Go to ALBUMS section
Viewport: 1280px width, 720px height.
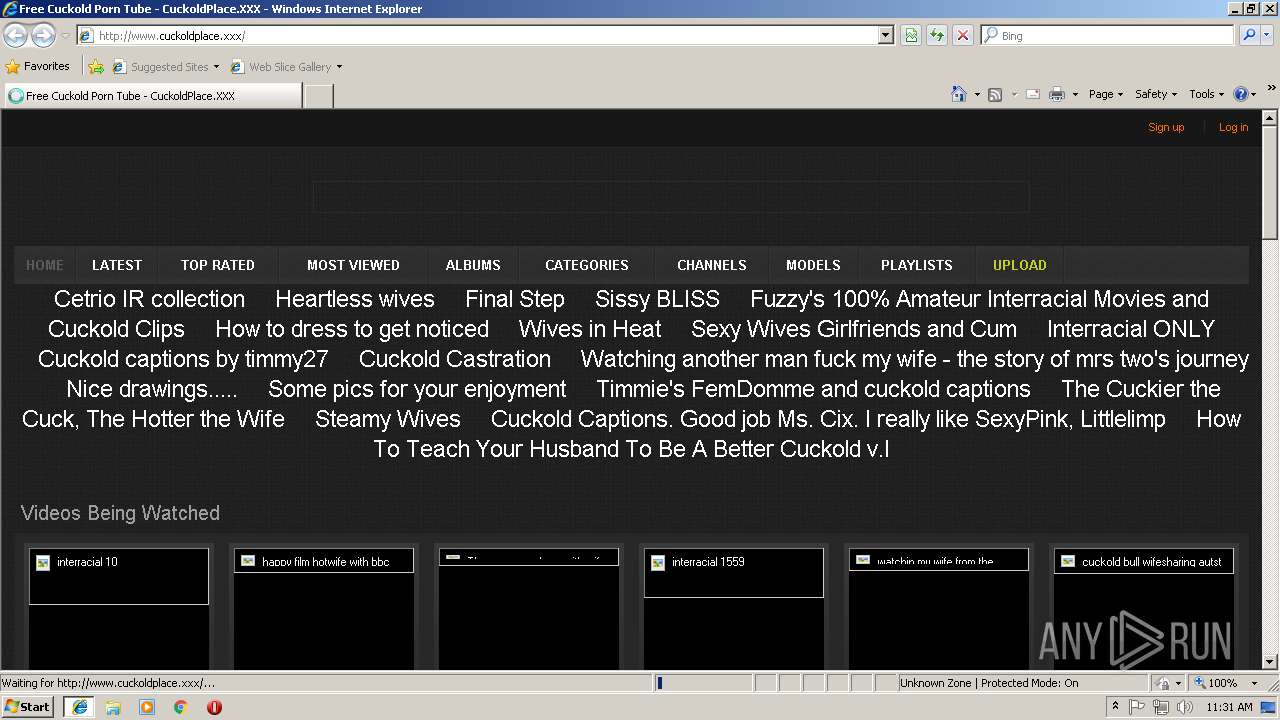click(x=473, y=265)
